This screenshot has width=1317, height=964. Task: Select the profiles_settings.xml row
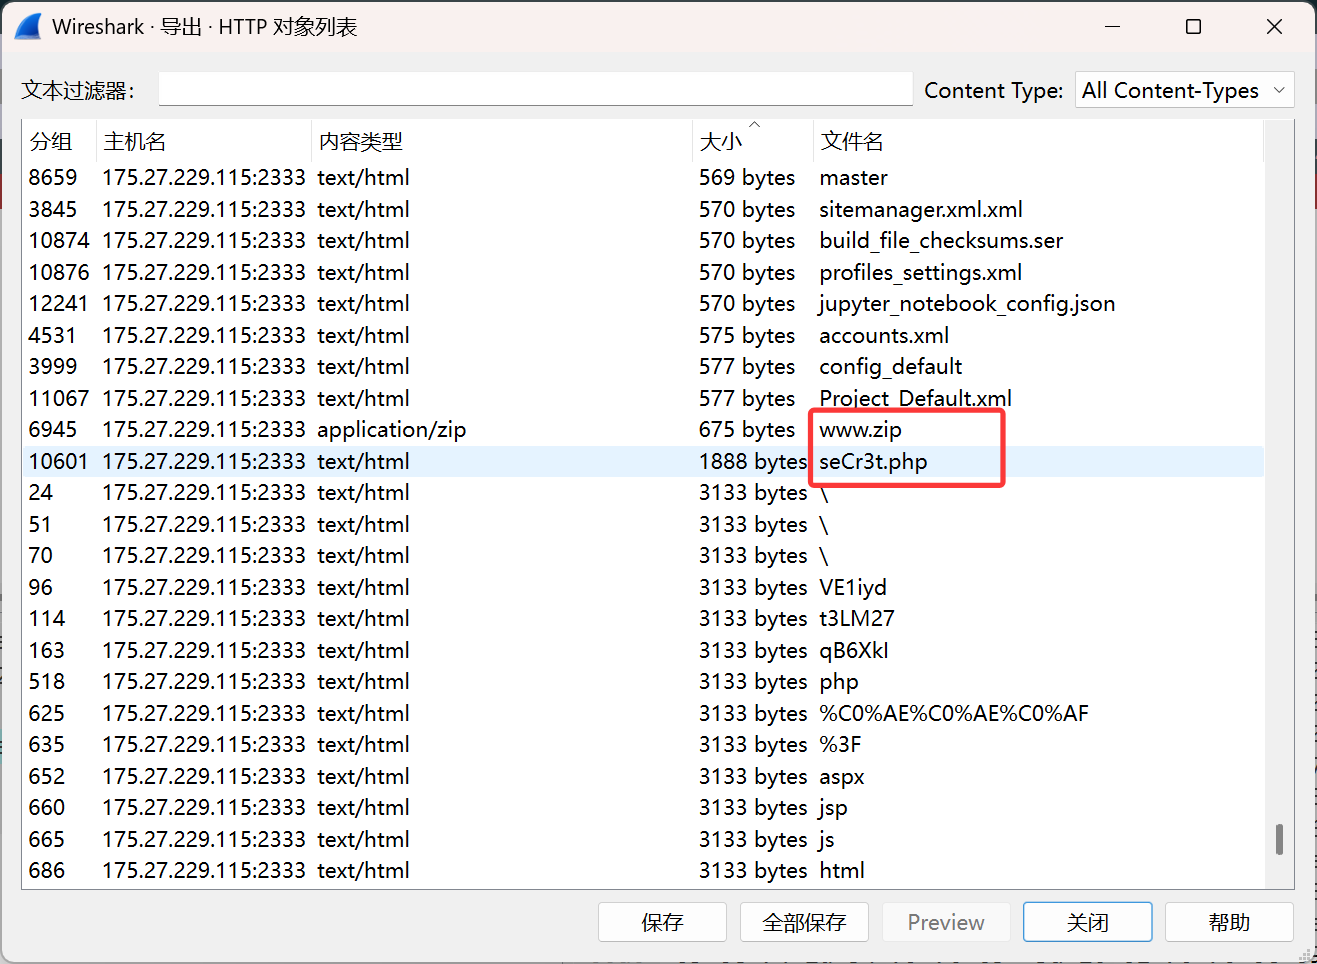pos(643,272)
